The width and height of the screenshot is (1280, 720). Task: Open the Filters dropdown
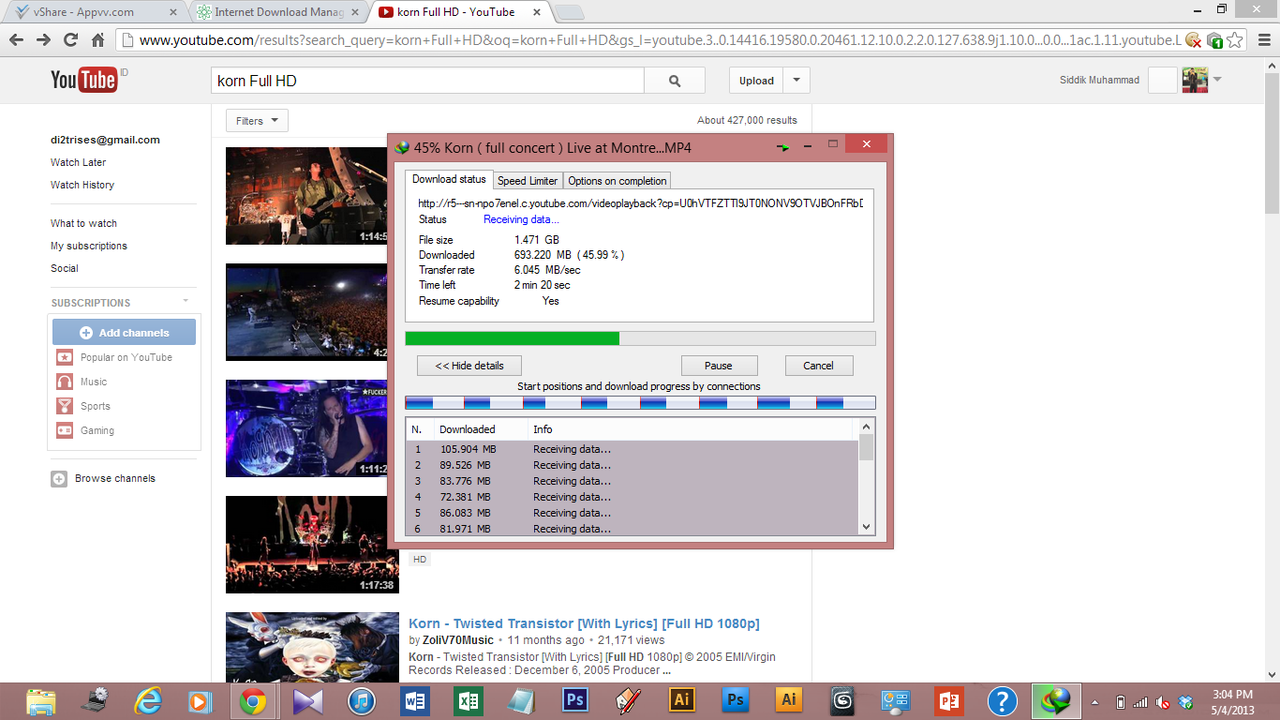(257, 121)
